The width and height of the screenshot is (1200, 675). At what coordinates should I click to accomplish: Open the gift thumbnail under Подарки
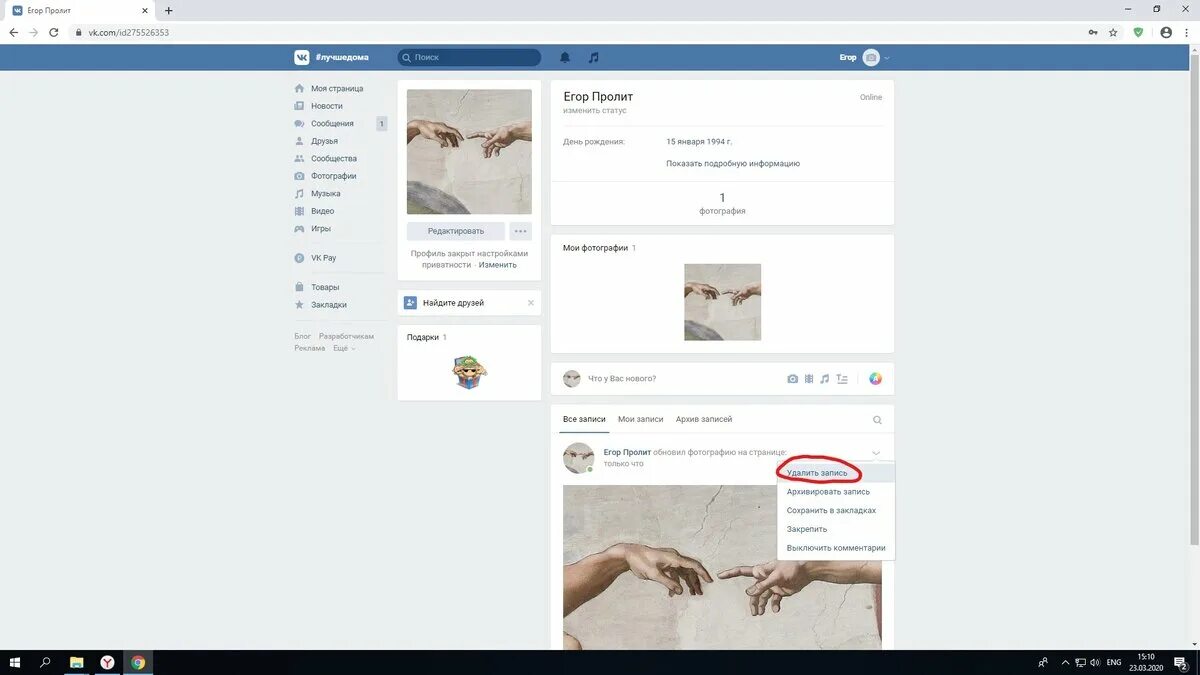[x=469, y=372]
